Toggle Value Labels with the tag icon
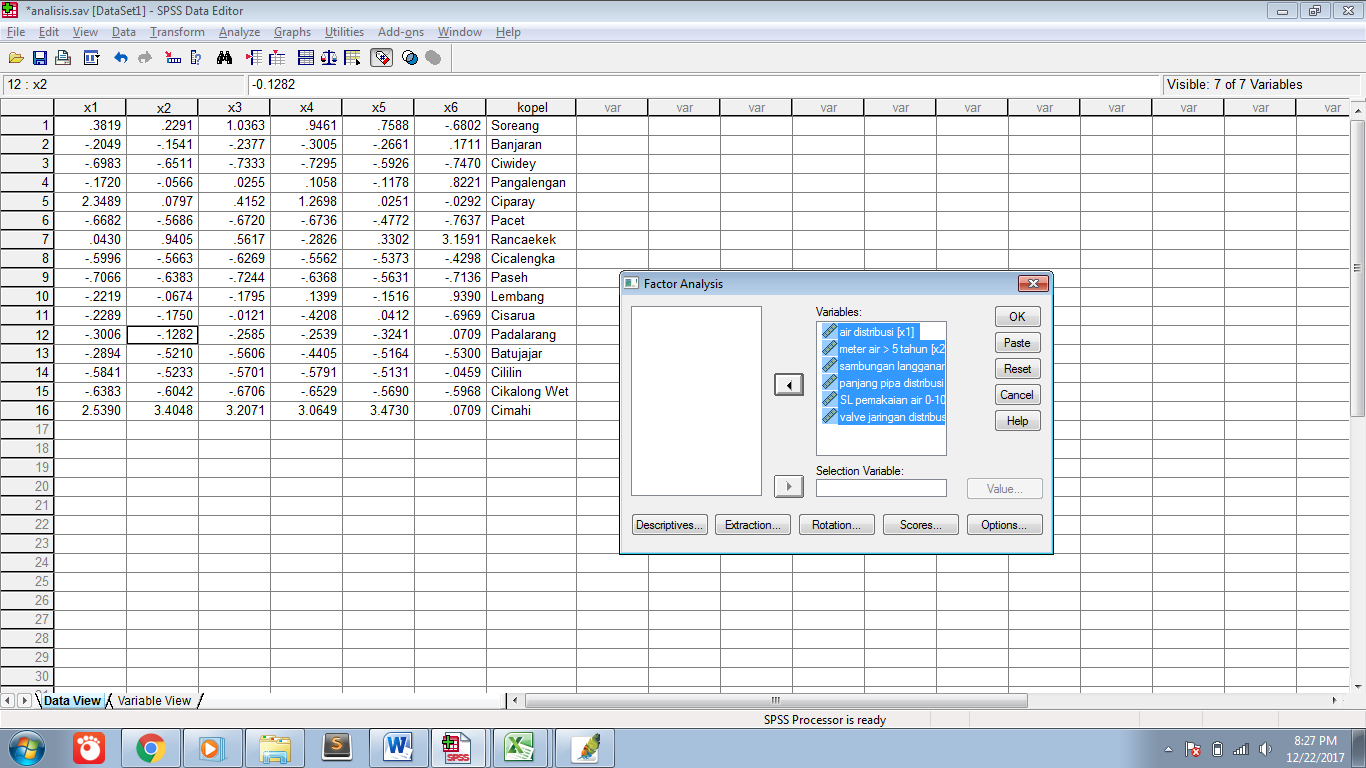 pos(381,57)
